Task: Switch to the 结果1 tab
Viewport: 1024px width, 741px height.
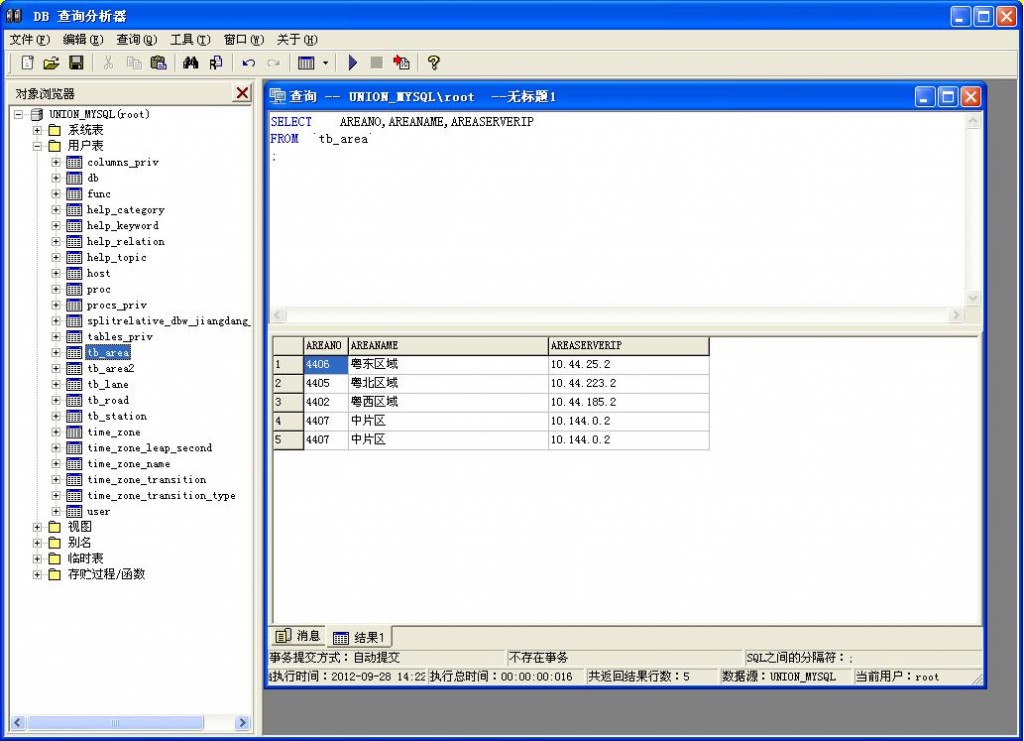Action: tap(361, 637)
